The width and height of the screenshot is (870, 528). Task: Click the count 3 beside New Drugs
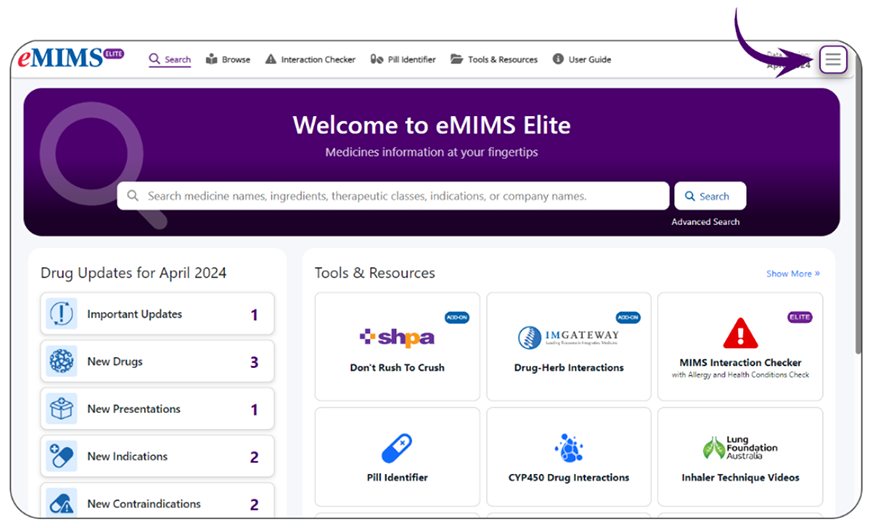tap(254, 362)
